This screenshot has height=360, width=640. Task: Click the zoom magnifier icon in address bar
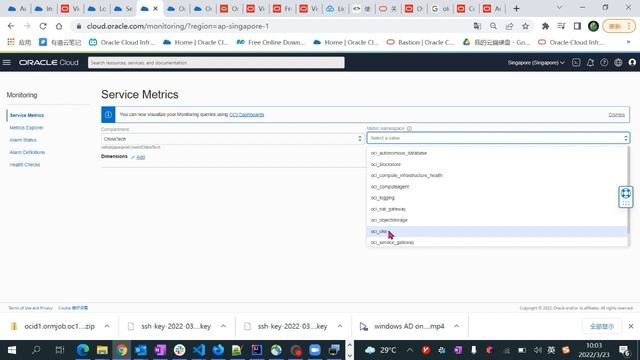pyautogui.click(x=493, y=26)
